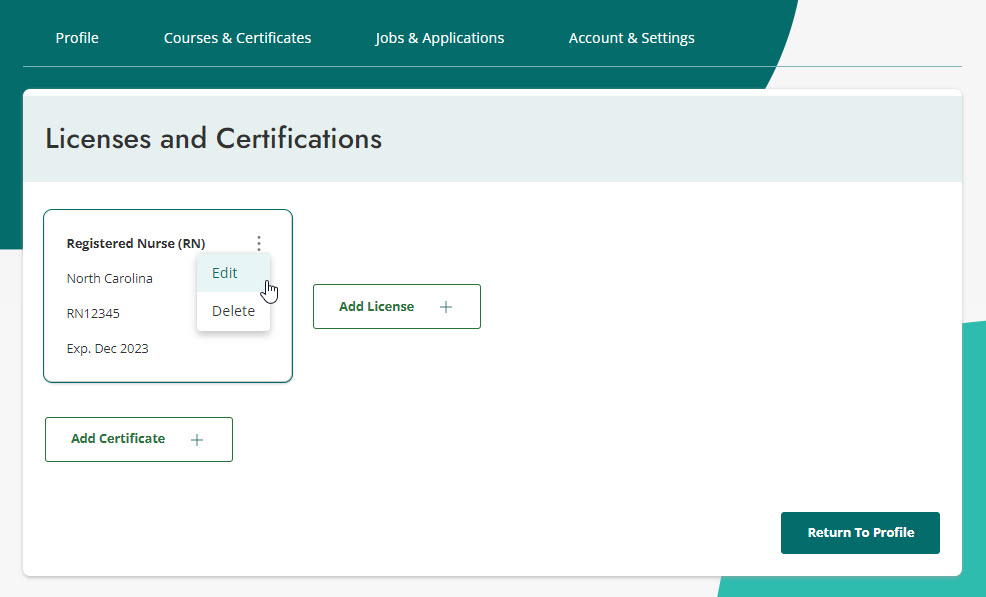Click the Registered Nurse (RN) title text
This screenshot has height=597, width=986.
pos(135,243)
